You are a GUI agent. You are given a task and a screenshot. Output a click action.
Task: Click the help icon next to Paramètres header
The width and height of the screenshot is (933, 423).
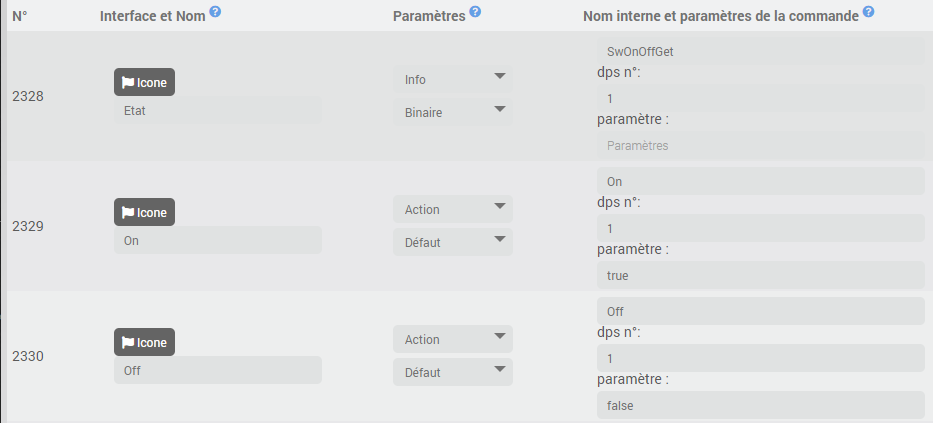(x=475, y=12)
